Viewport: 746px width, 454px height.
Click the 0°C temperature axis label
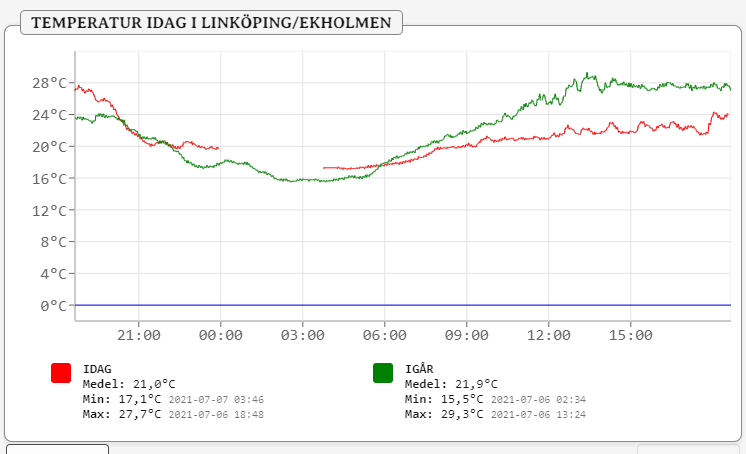click(50, 306)
